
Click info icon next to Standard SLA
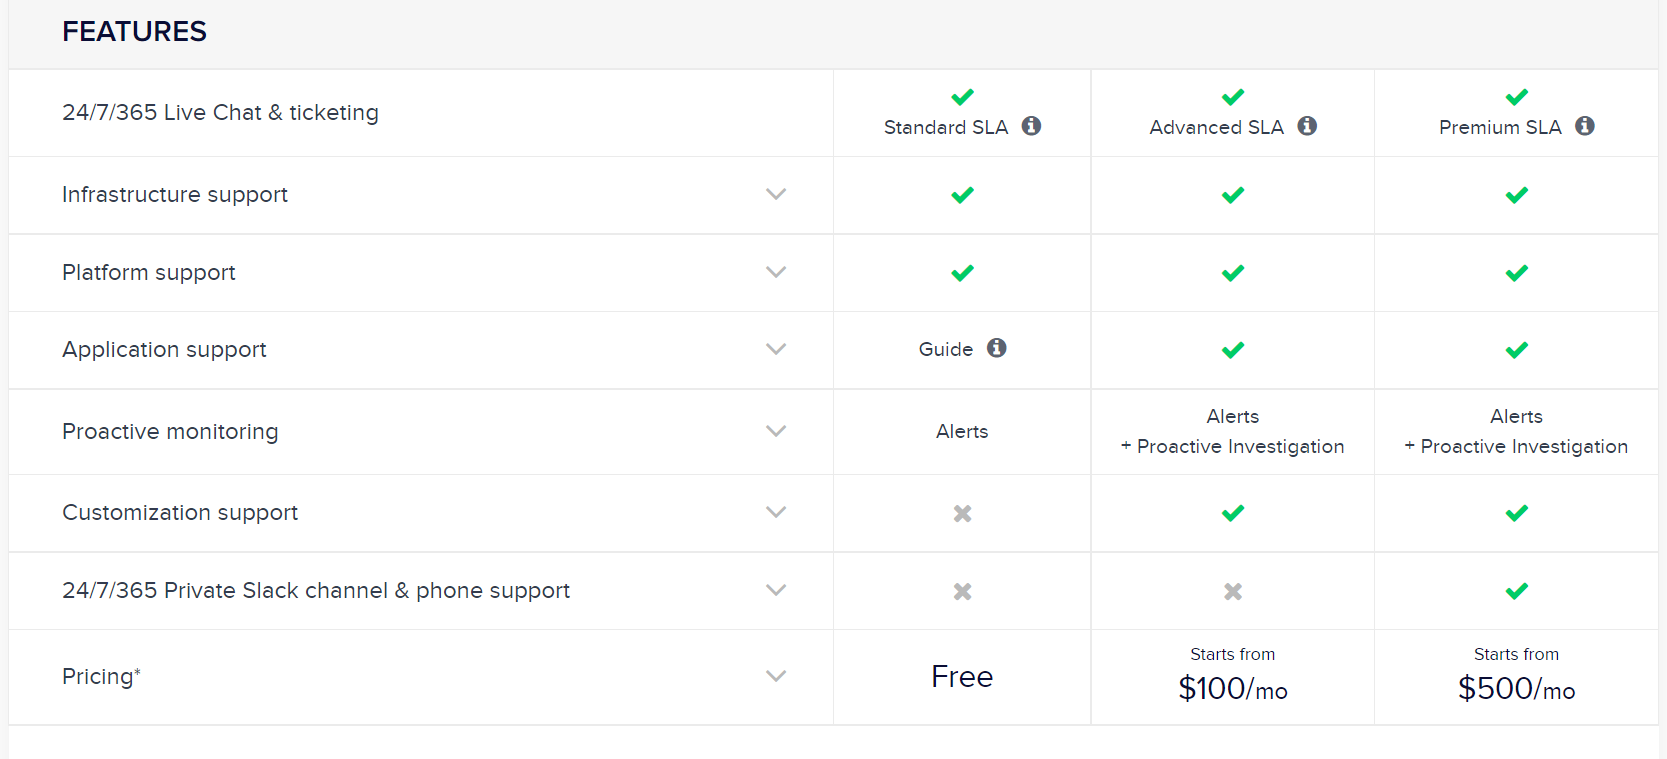coord(1031,126)
